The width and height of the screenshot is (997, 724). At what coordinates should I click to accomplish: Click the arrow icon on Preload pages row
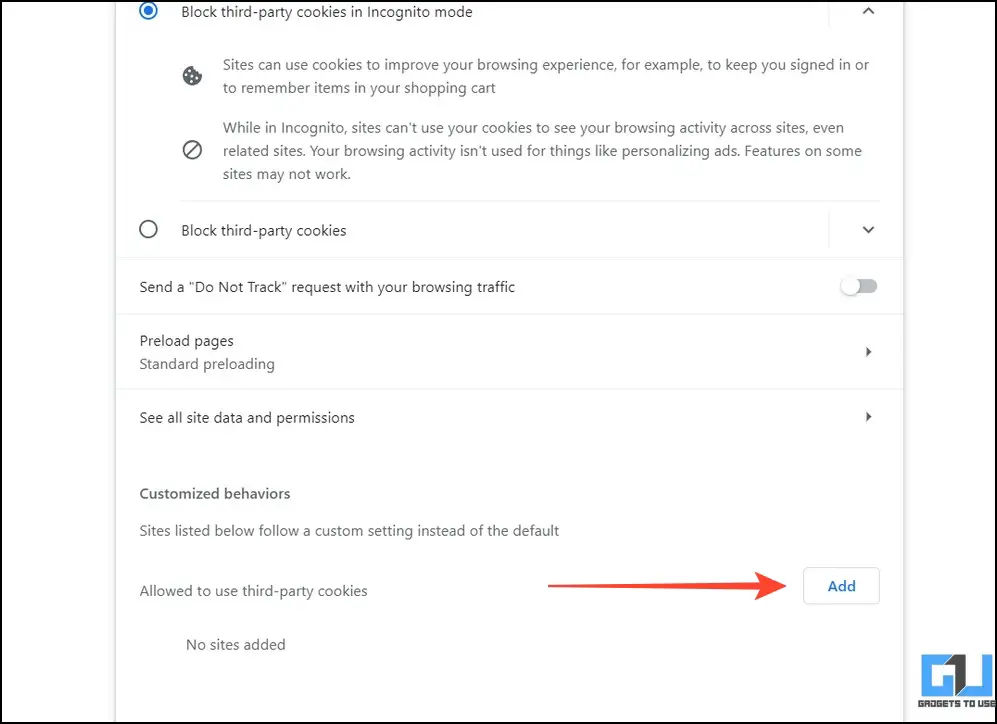[868, 352]
